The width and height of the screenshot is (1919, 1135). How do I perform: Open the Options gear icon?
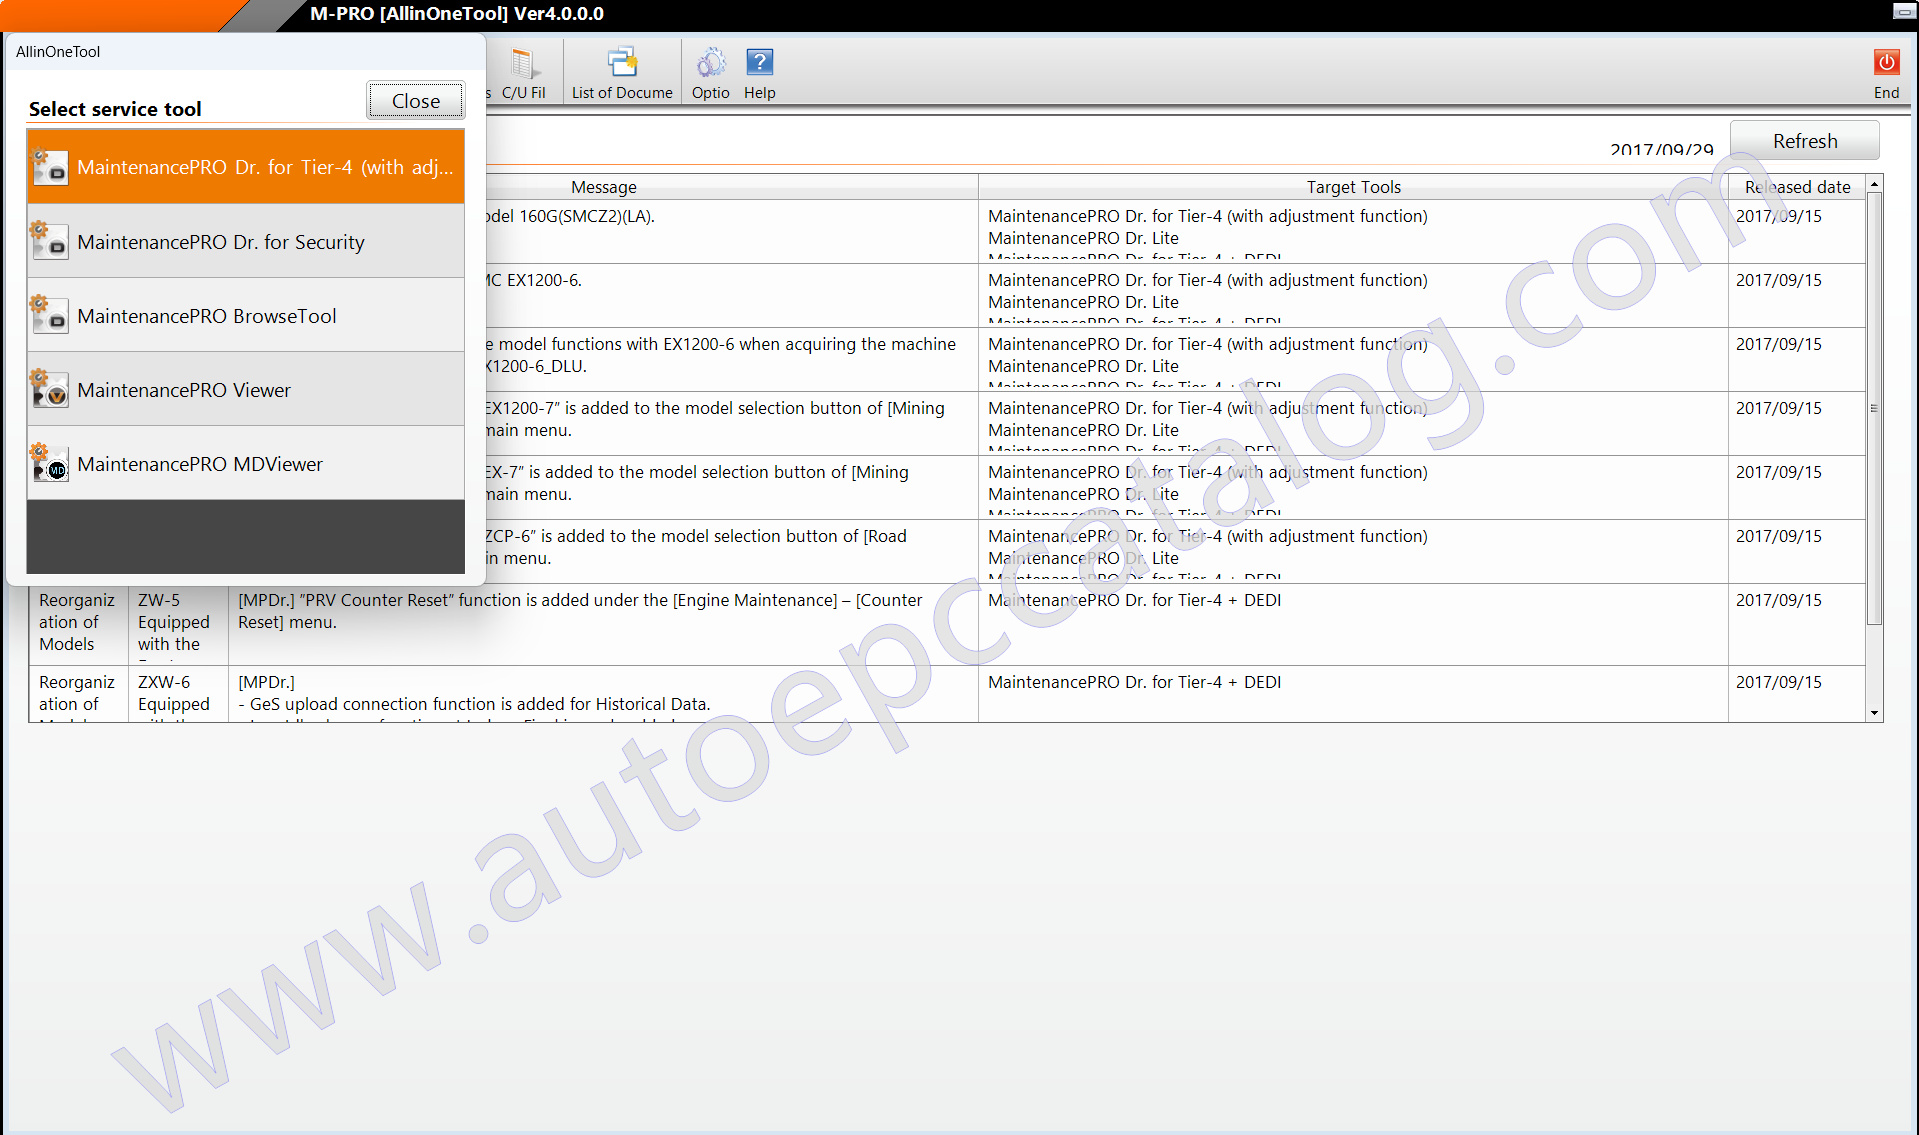[x=711, y=63]
